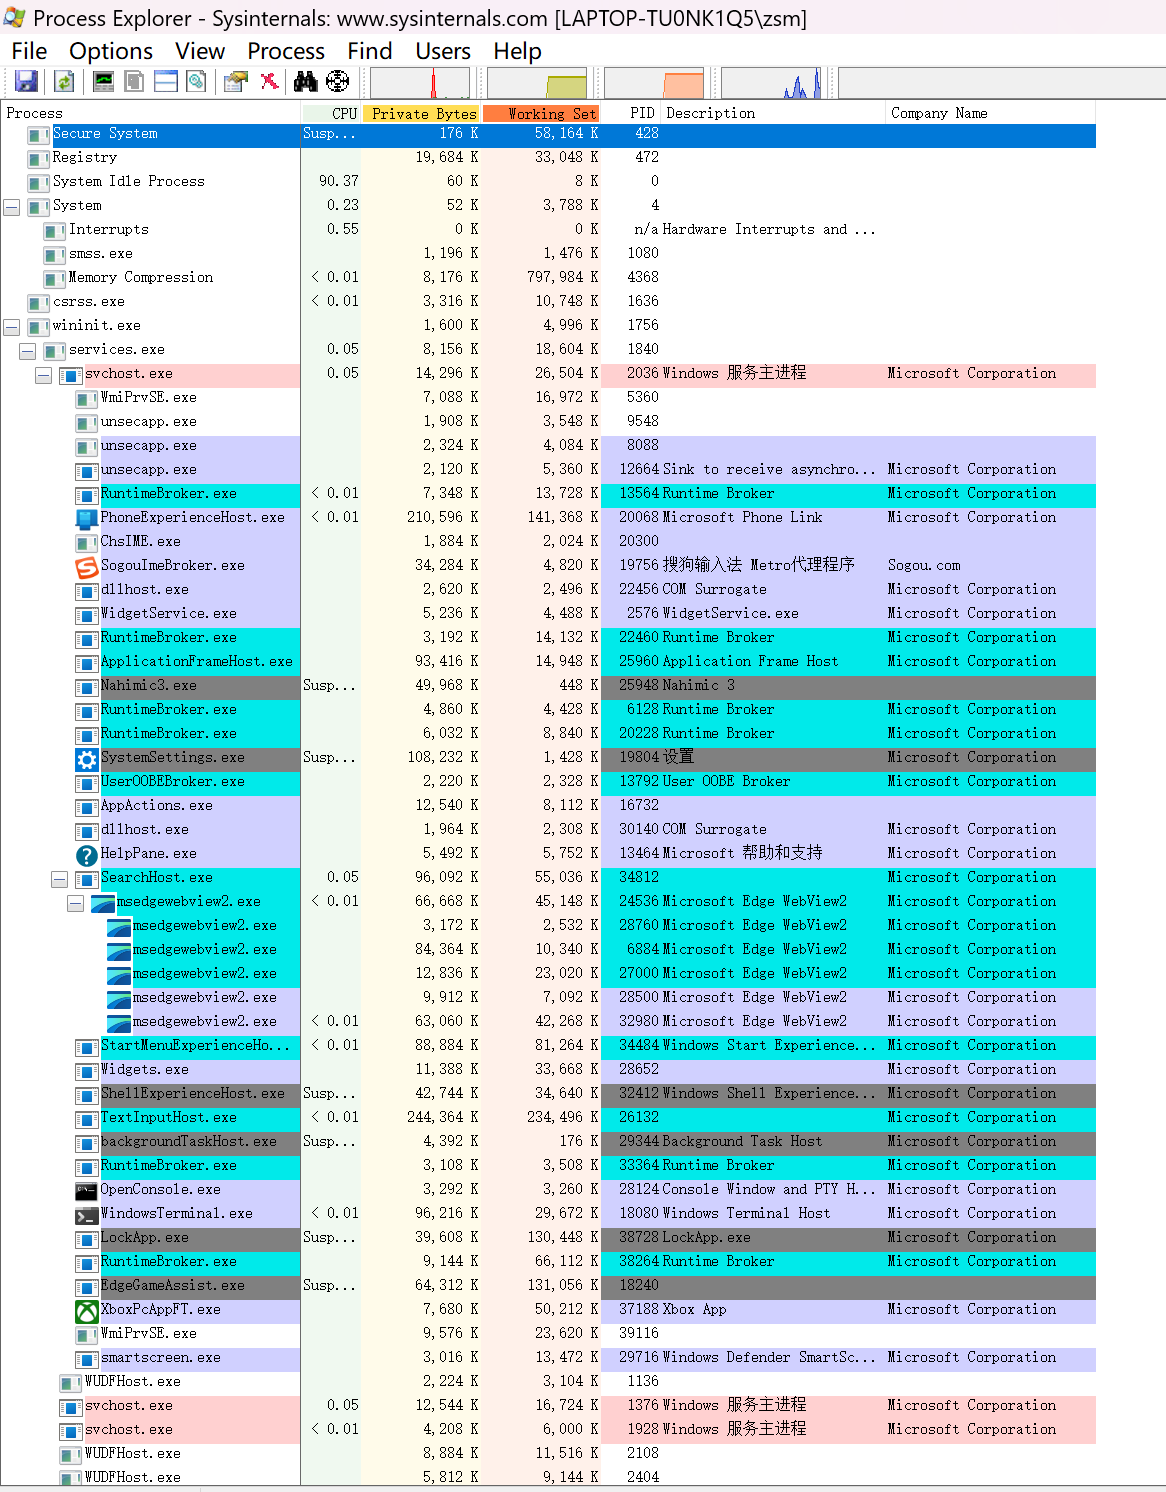Click the SystemSettings.exe gear icon
The width and height of the screenshot is (1166, 1492).
point(87,758)
